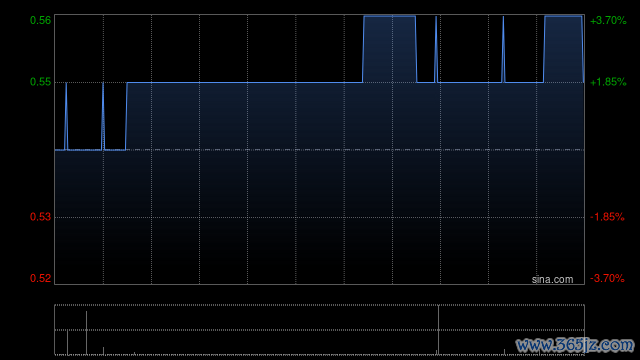Click the 0.52 price axis label
Viewport: 640px width, 360px height.
pos(40,278)
